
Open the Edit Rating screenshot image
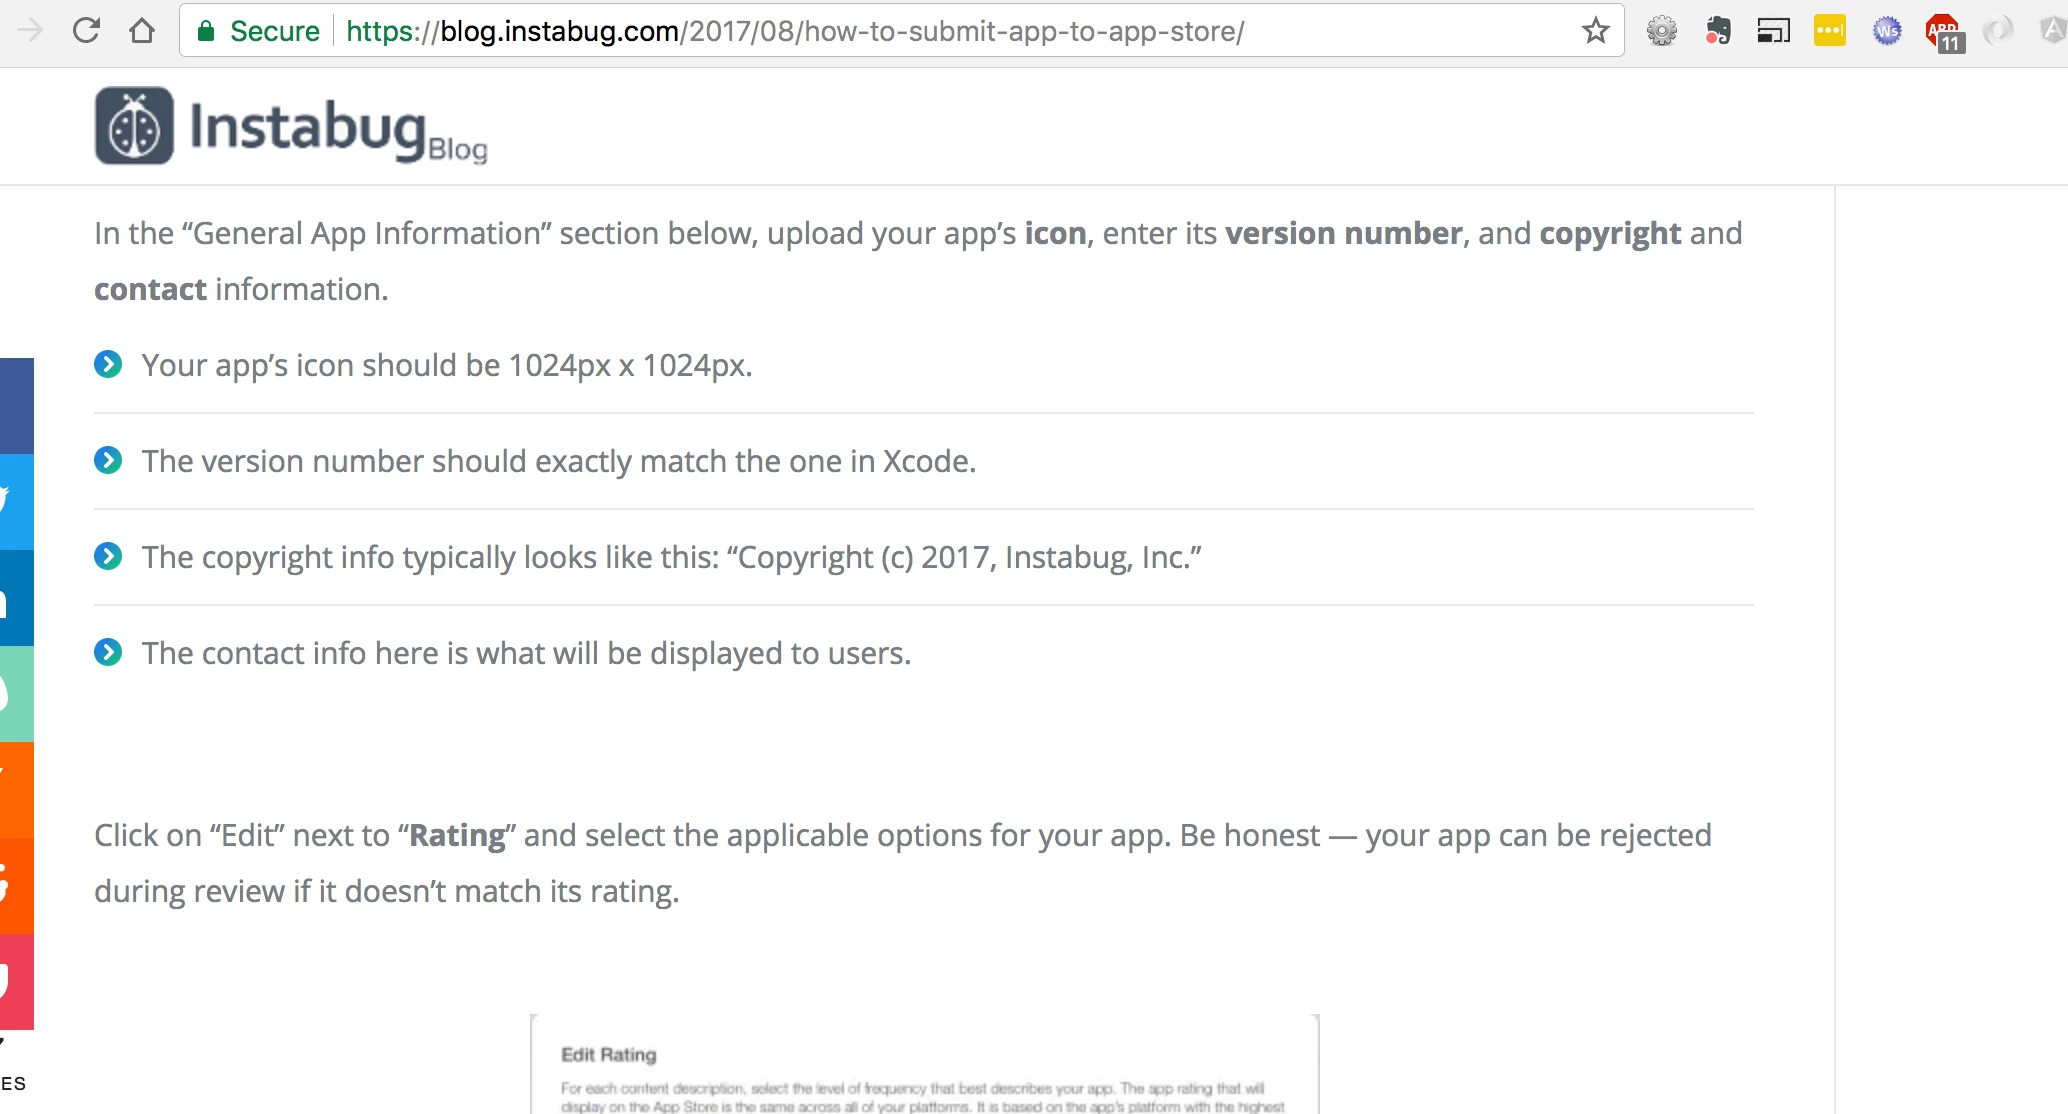pyautogui.click(x=924, y=1065)
